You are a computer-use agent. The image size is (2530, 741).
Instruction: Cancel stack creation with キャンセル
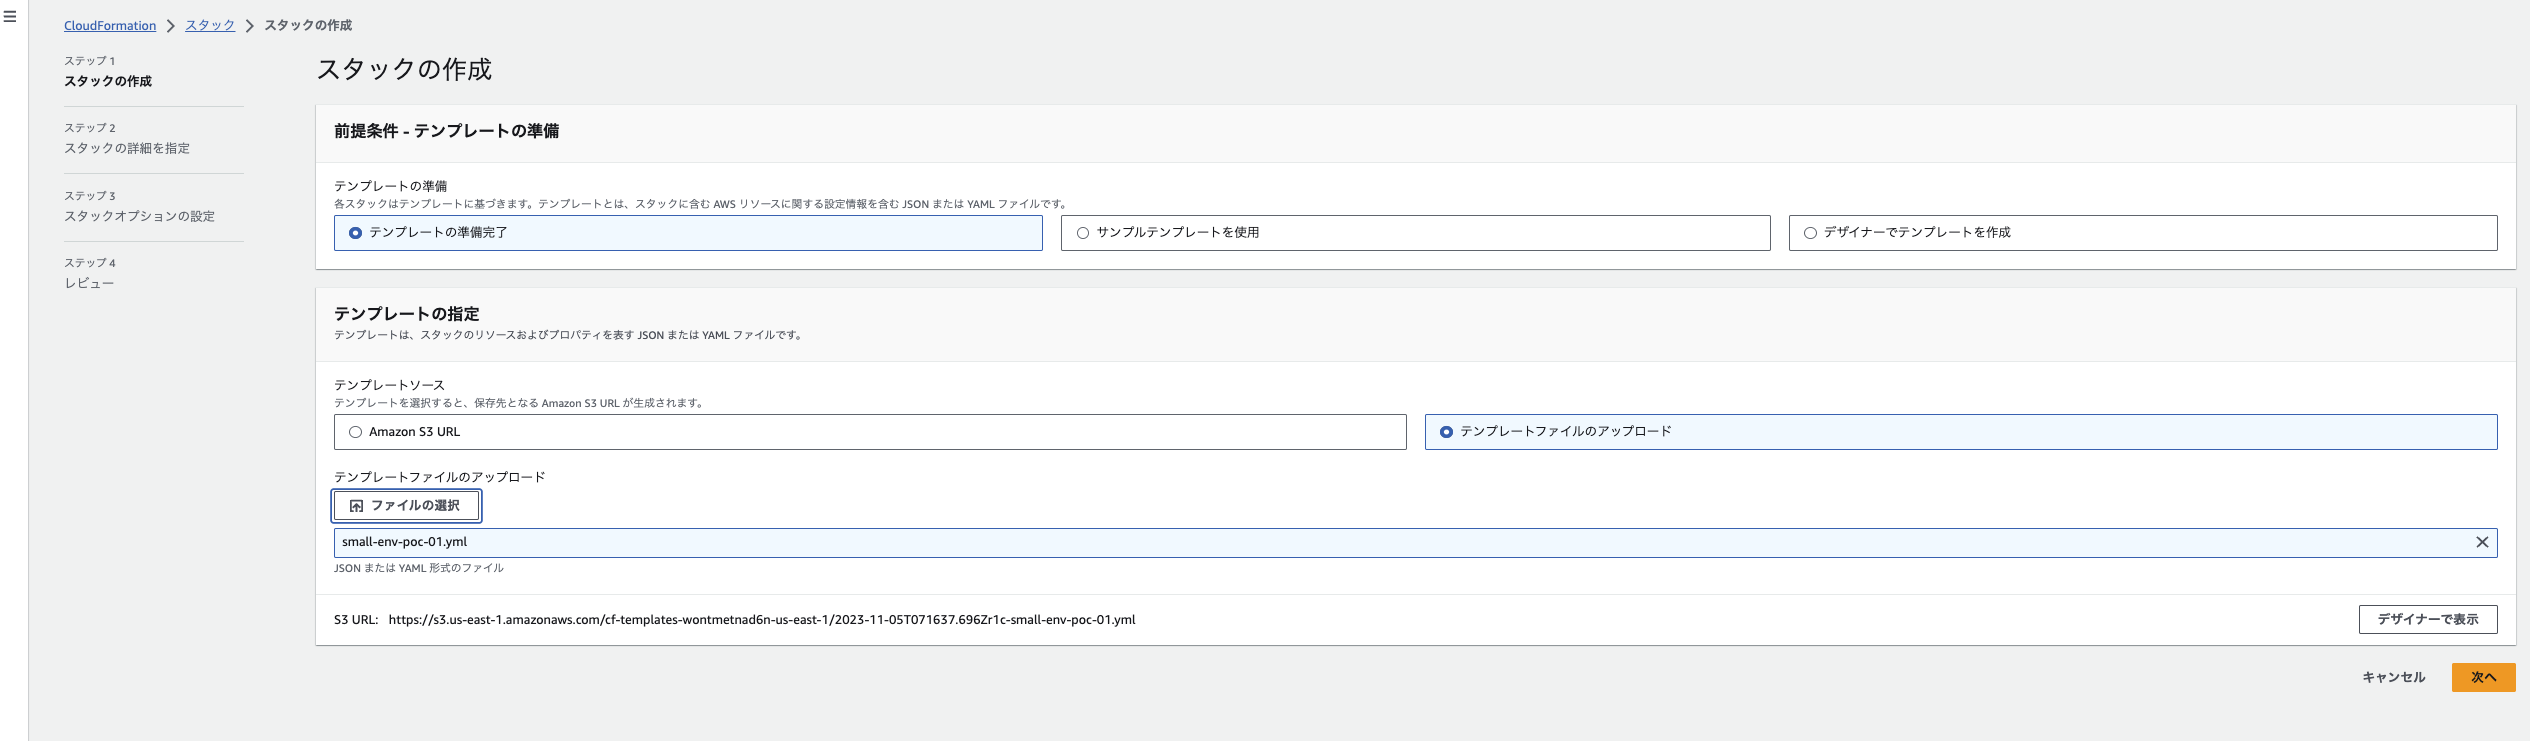(2393, 677)
